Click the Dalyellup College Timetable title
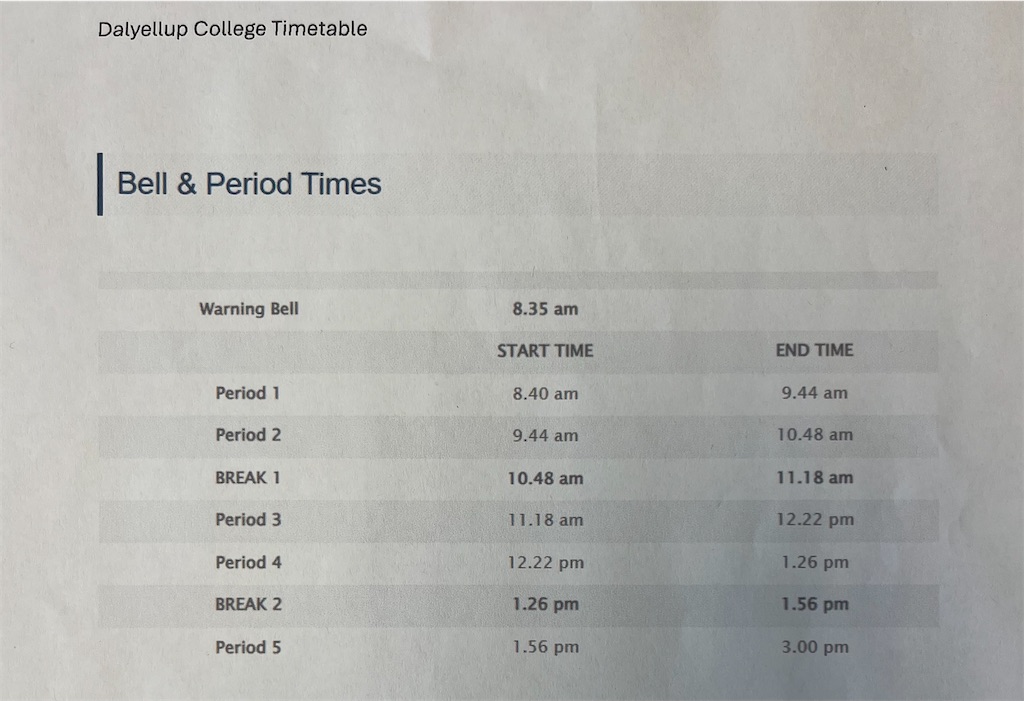The image size is (1024, 701). 232,29
